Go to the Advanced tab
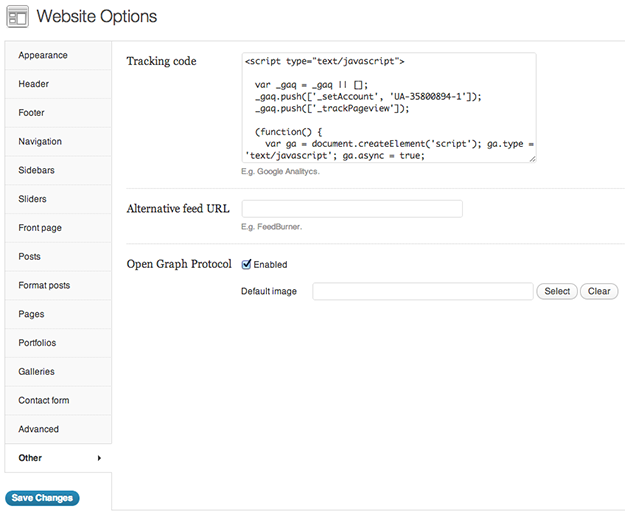 38,429
